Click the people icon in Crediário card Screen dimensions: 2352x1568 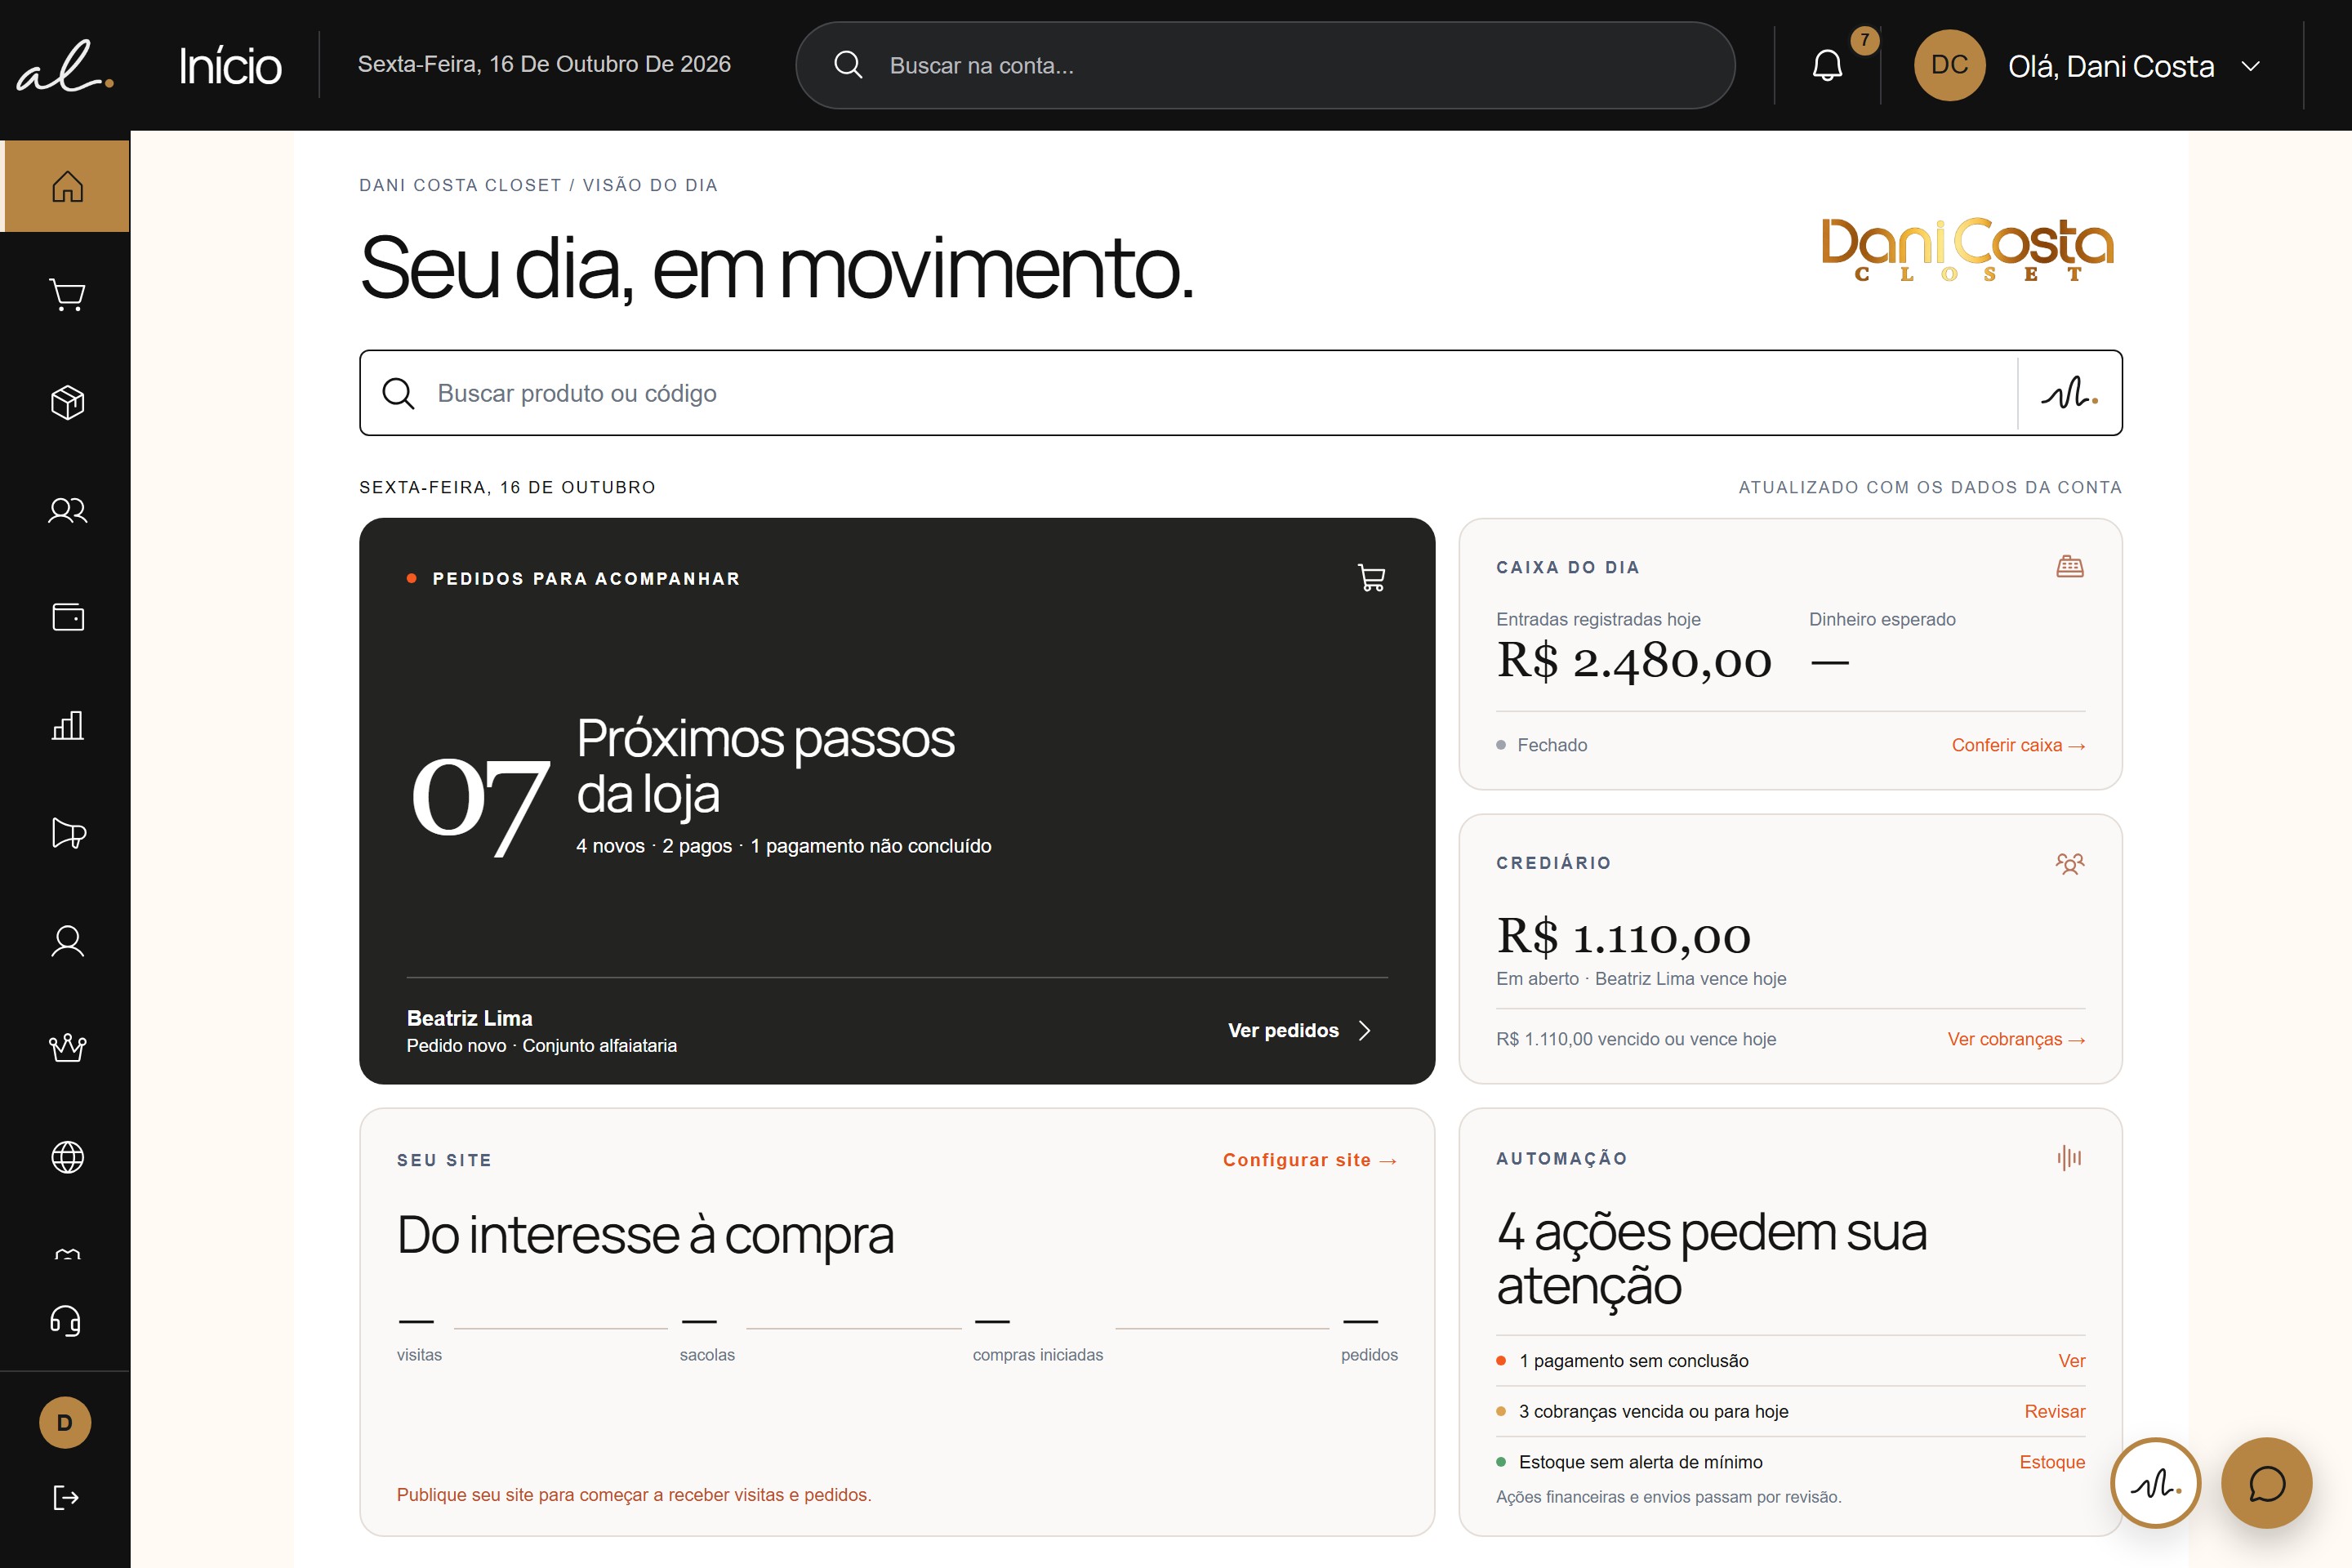click(x=2069, y=863)
